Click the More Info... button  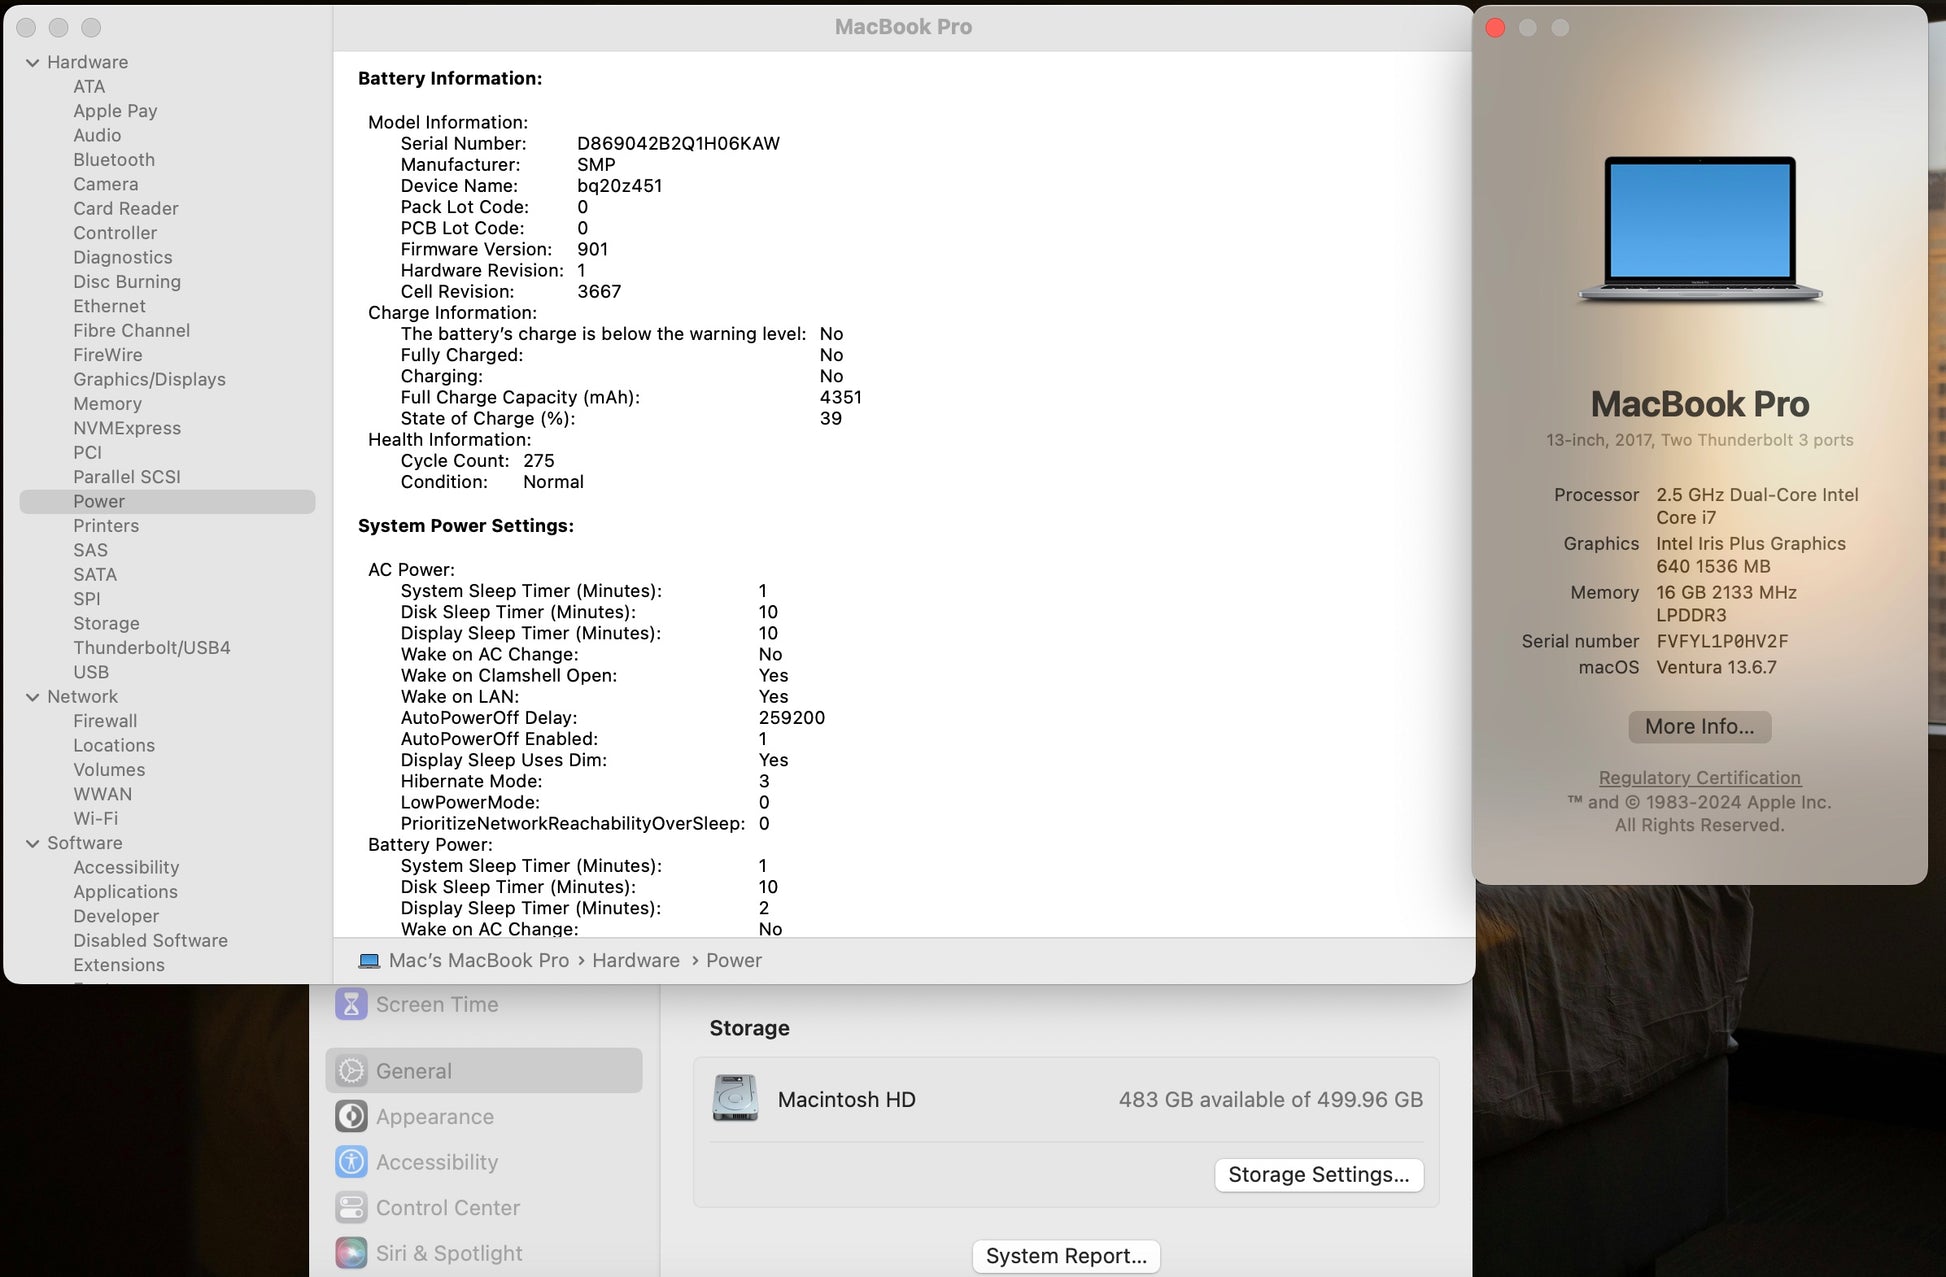[1699, 727]
